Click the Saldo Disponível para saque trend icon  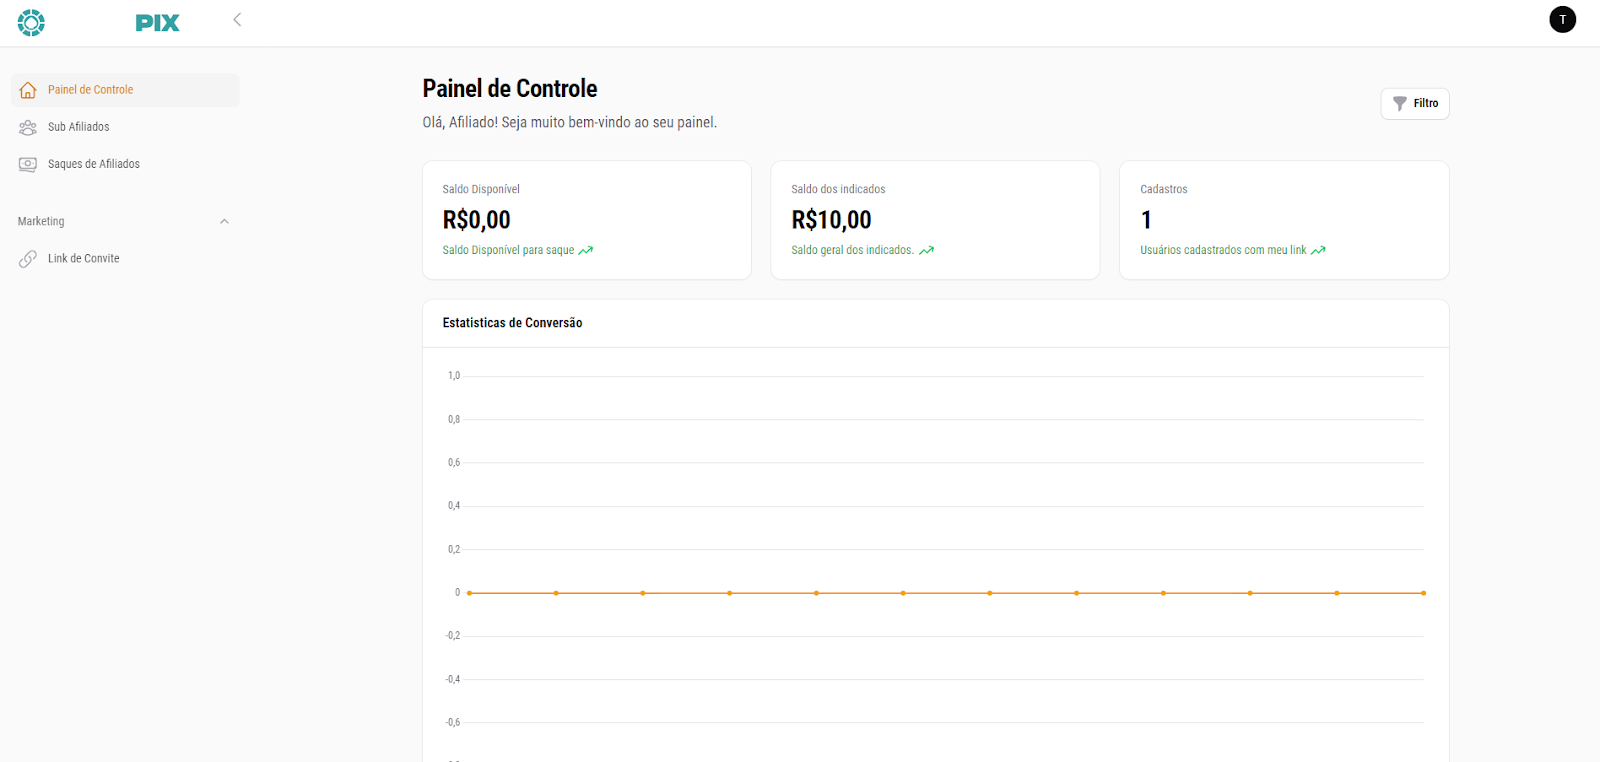click(586, 251)
